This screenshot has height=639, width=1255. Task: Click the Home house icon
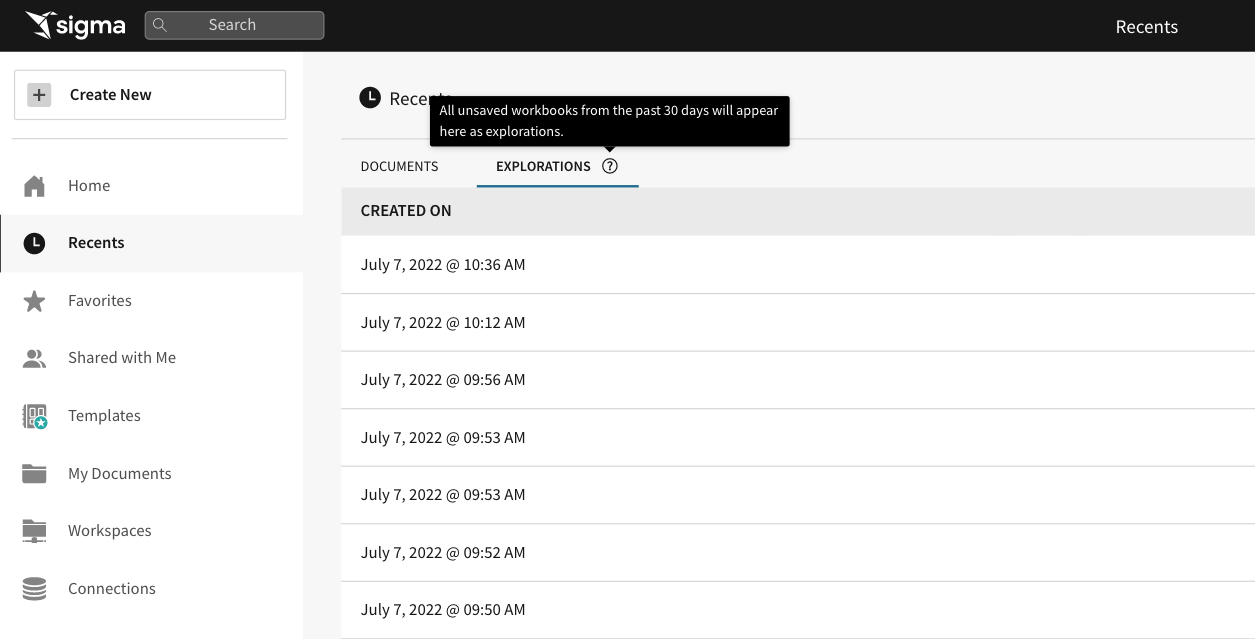pyautogui.click(x=34, y=186)
